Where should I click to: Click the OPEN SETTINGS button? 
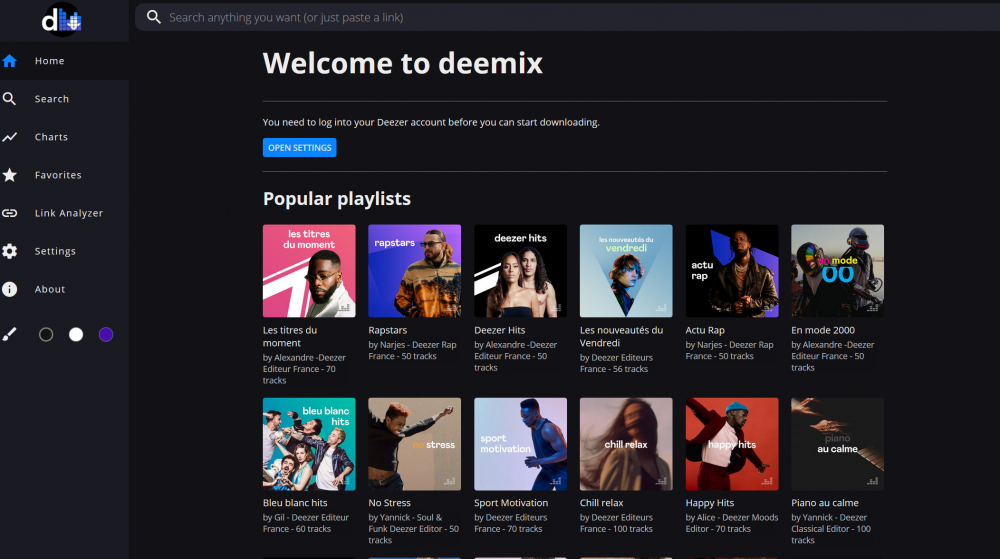(x=300, y=147)
